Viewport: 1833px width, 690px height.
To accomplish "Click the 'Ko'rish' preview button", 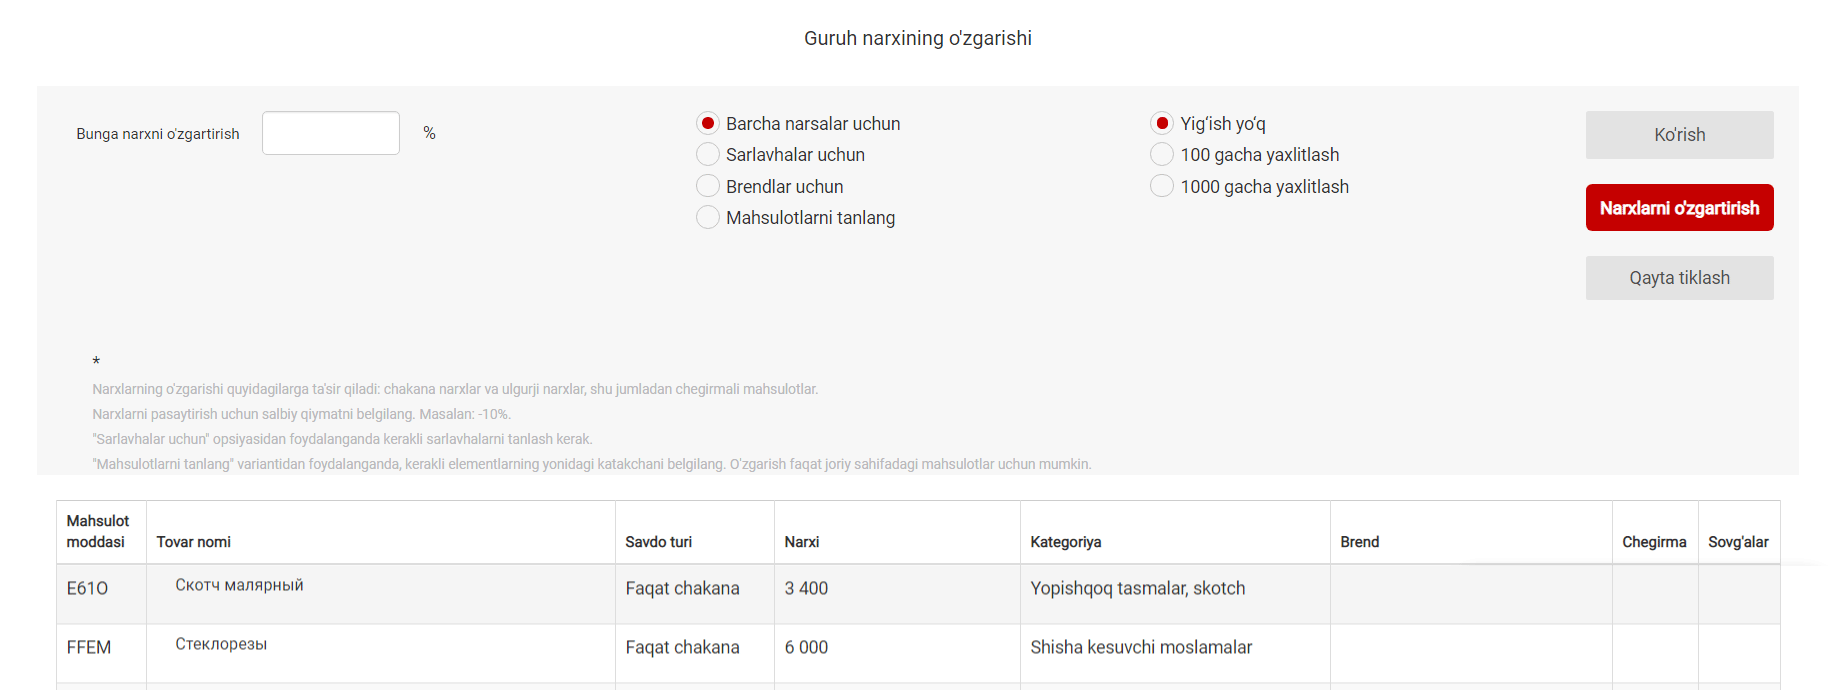I will (x=1680, y=135).
